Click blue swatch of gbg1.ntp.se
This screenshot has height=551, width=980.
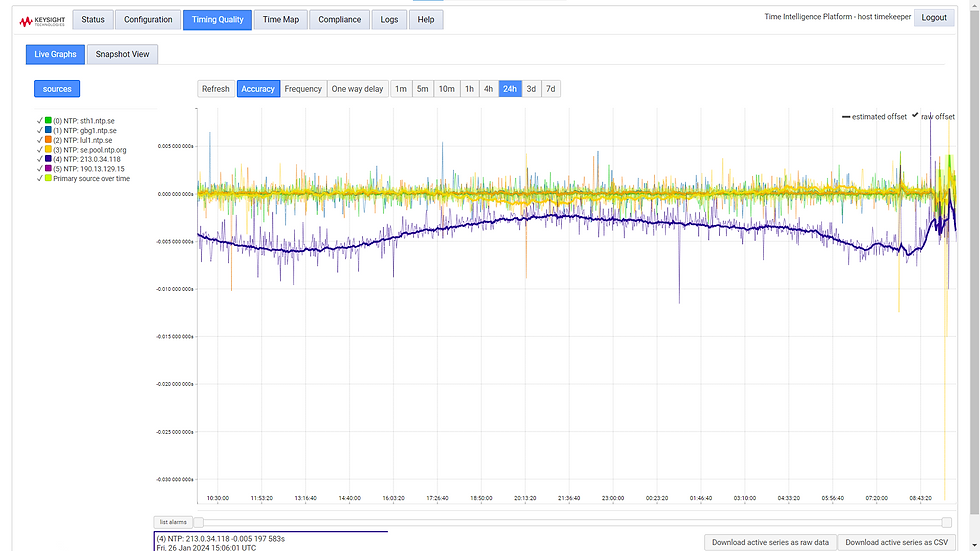[48, 130]
